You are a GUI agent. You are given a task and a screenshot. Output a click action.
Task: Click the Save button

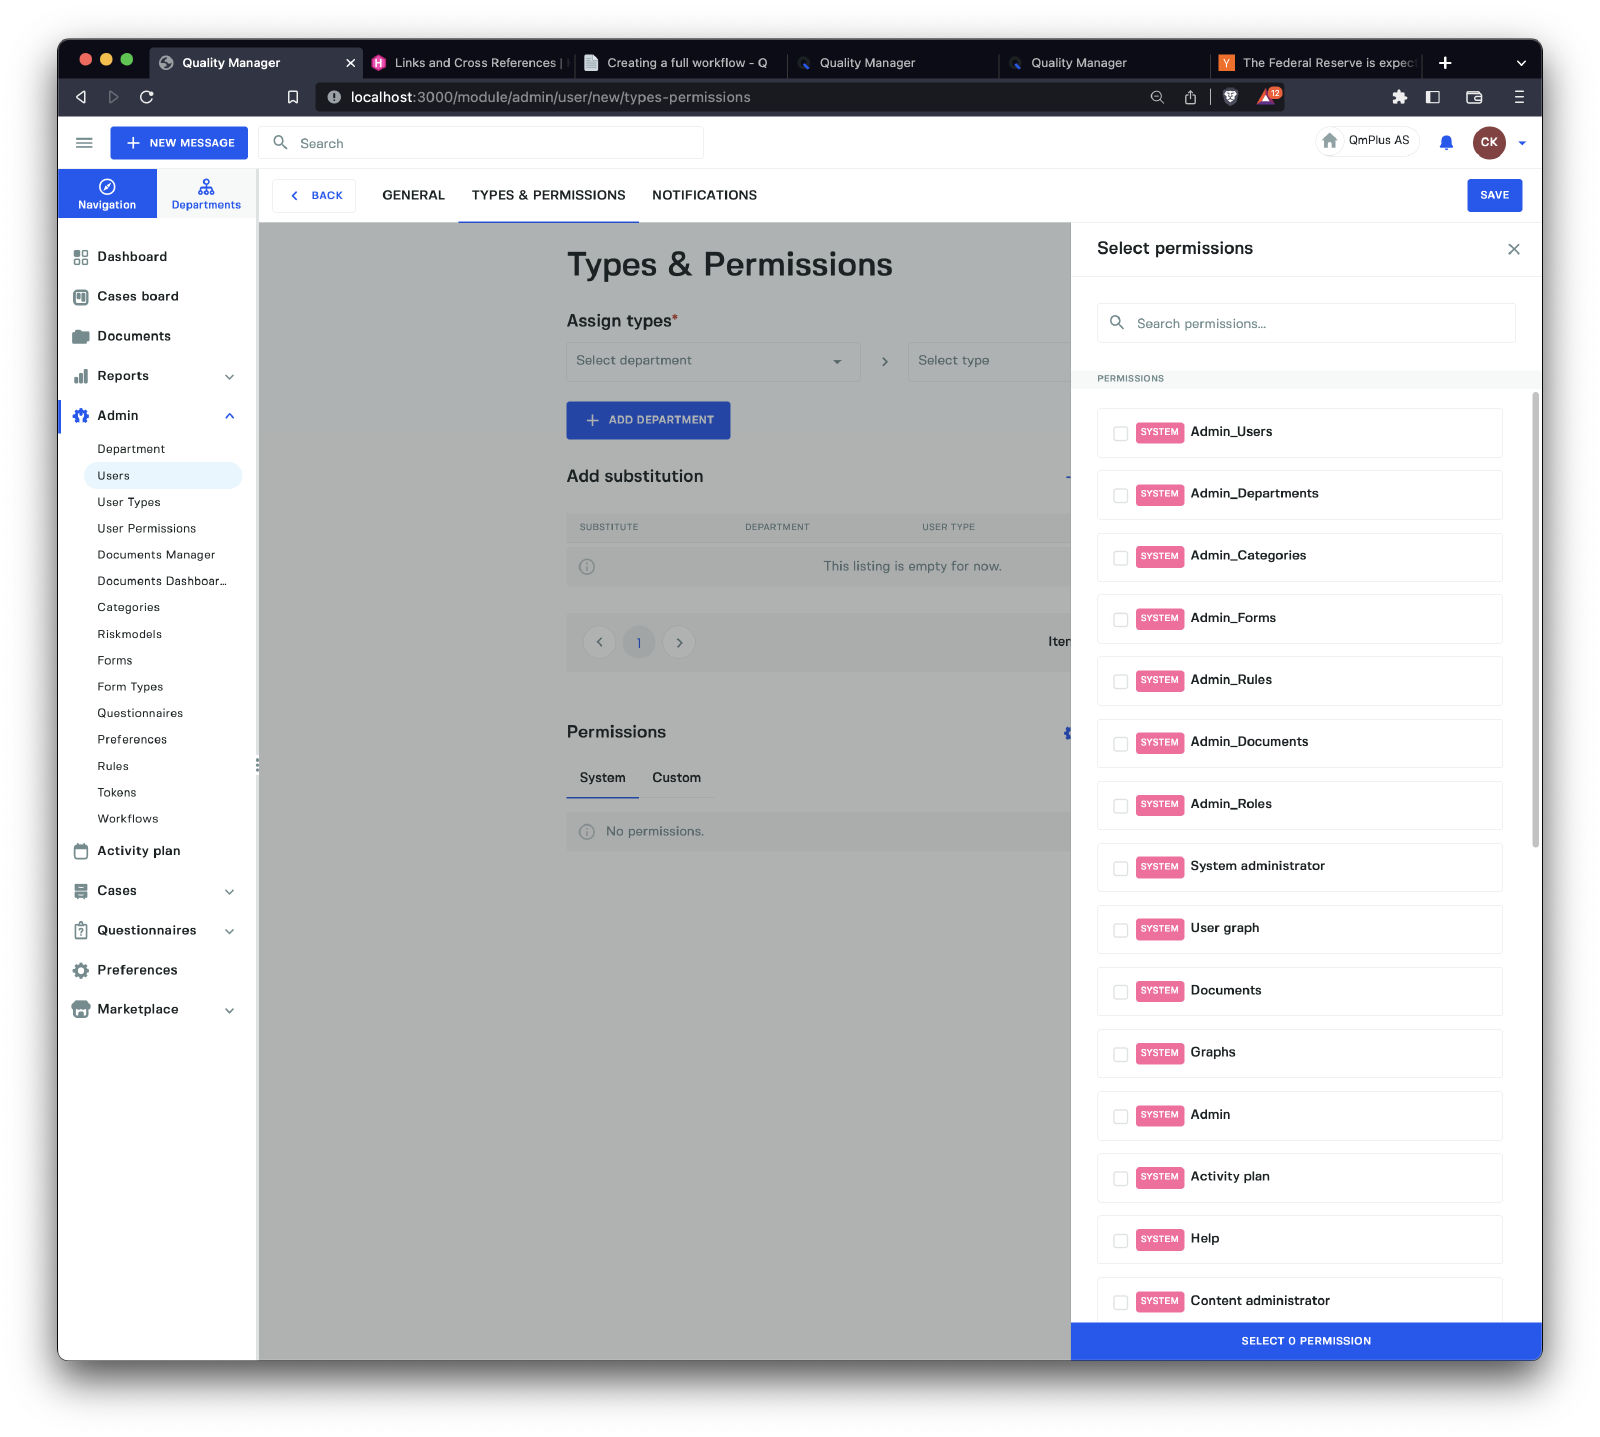click(1494, 195)
